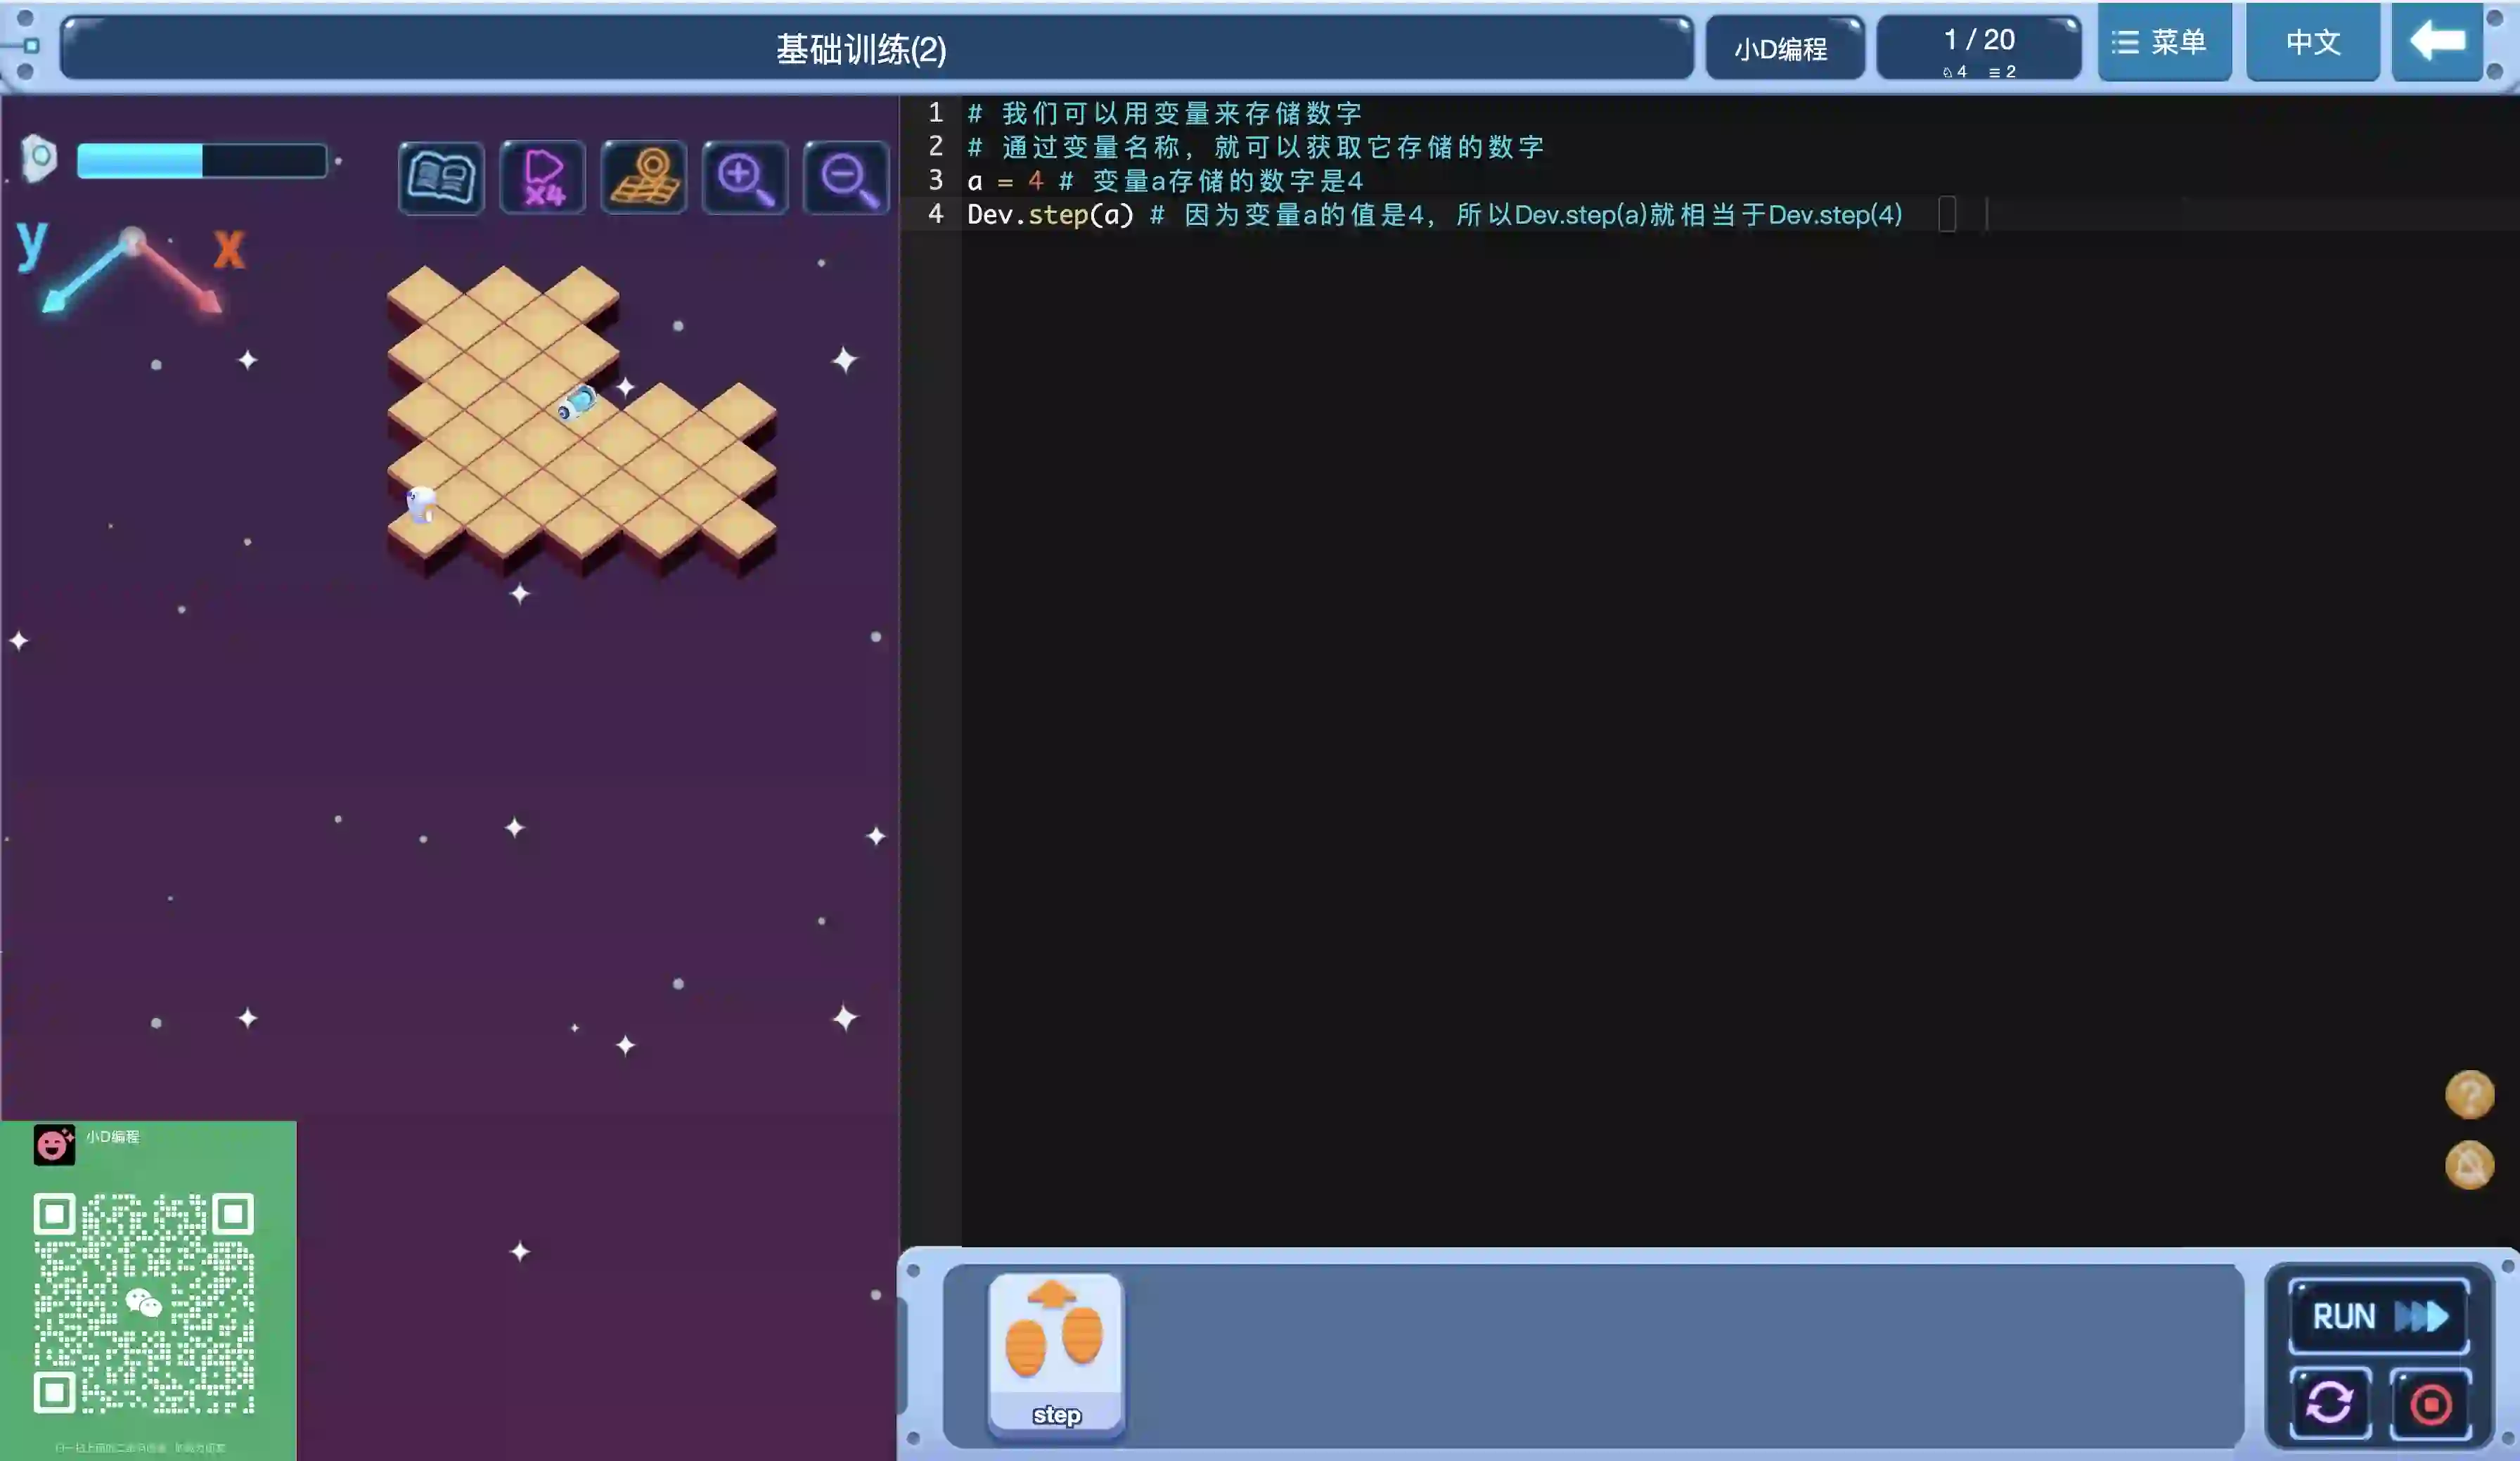The width and height of the screenshot is (2520, 1461).
Task: Click code line 4 Dev.step(a)
Action: point(1050,215)
